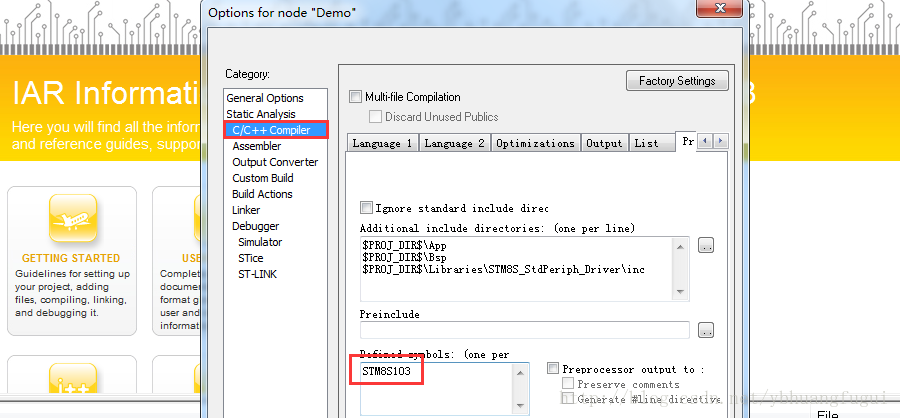Screen dimensions: 900x418
Task: Click STM8S103 in defined symbols
Action: click(x=386, y=371)
